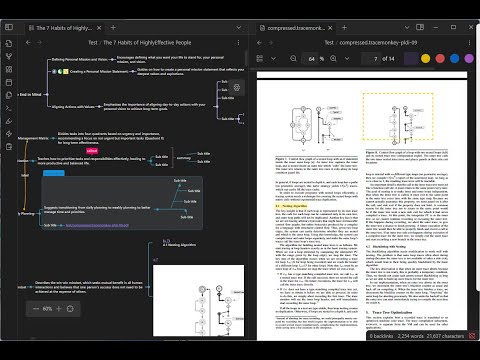Navigate forward in the mind map pane
The height and width of the screenshot is (360, 480).
[x=39, y=42]
